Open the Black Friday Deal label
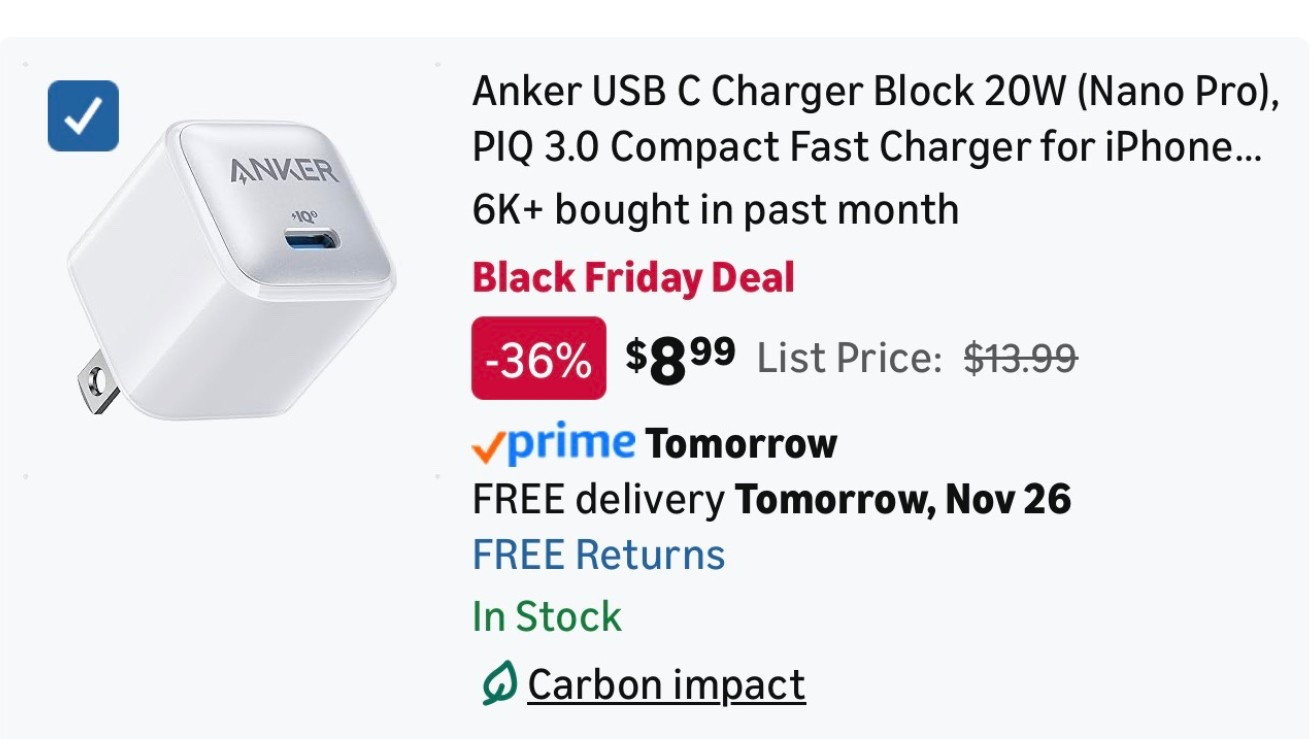The image size is (1314, 739). (x=632, y=277)
